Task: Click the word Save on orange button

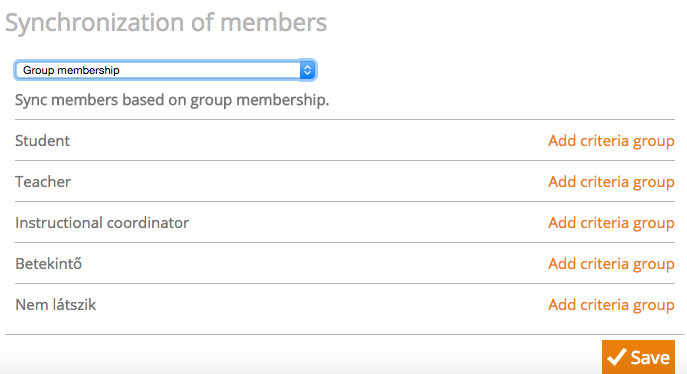Action: click(x=650, y=358)
